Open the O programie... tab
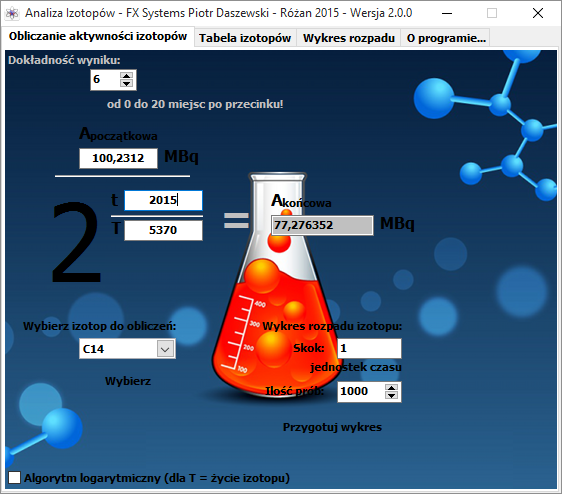The height and width of the screenshot is (494, 562). pyautogui.click(x=446, y=38)
